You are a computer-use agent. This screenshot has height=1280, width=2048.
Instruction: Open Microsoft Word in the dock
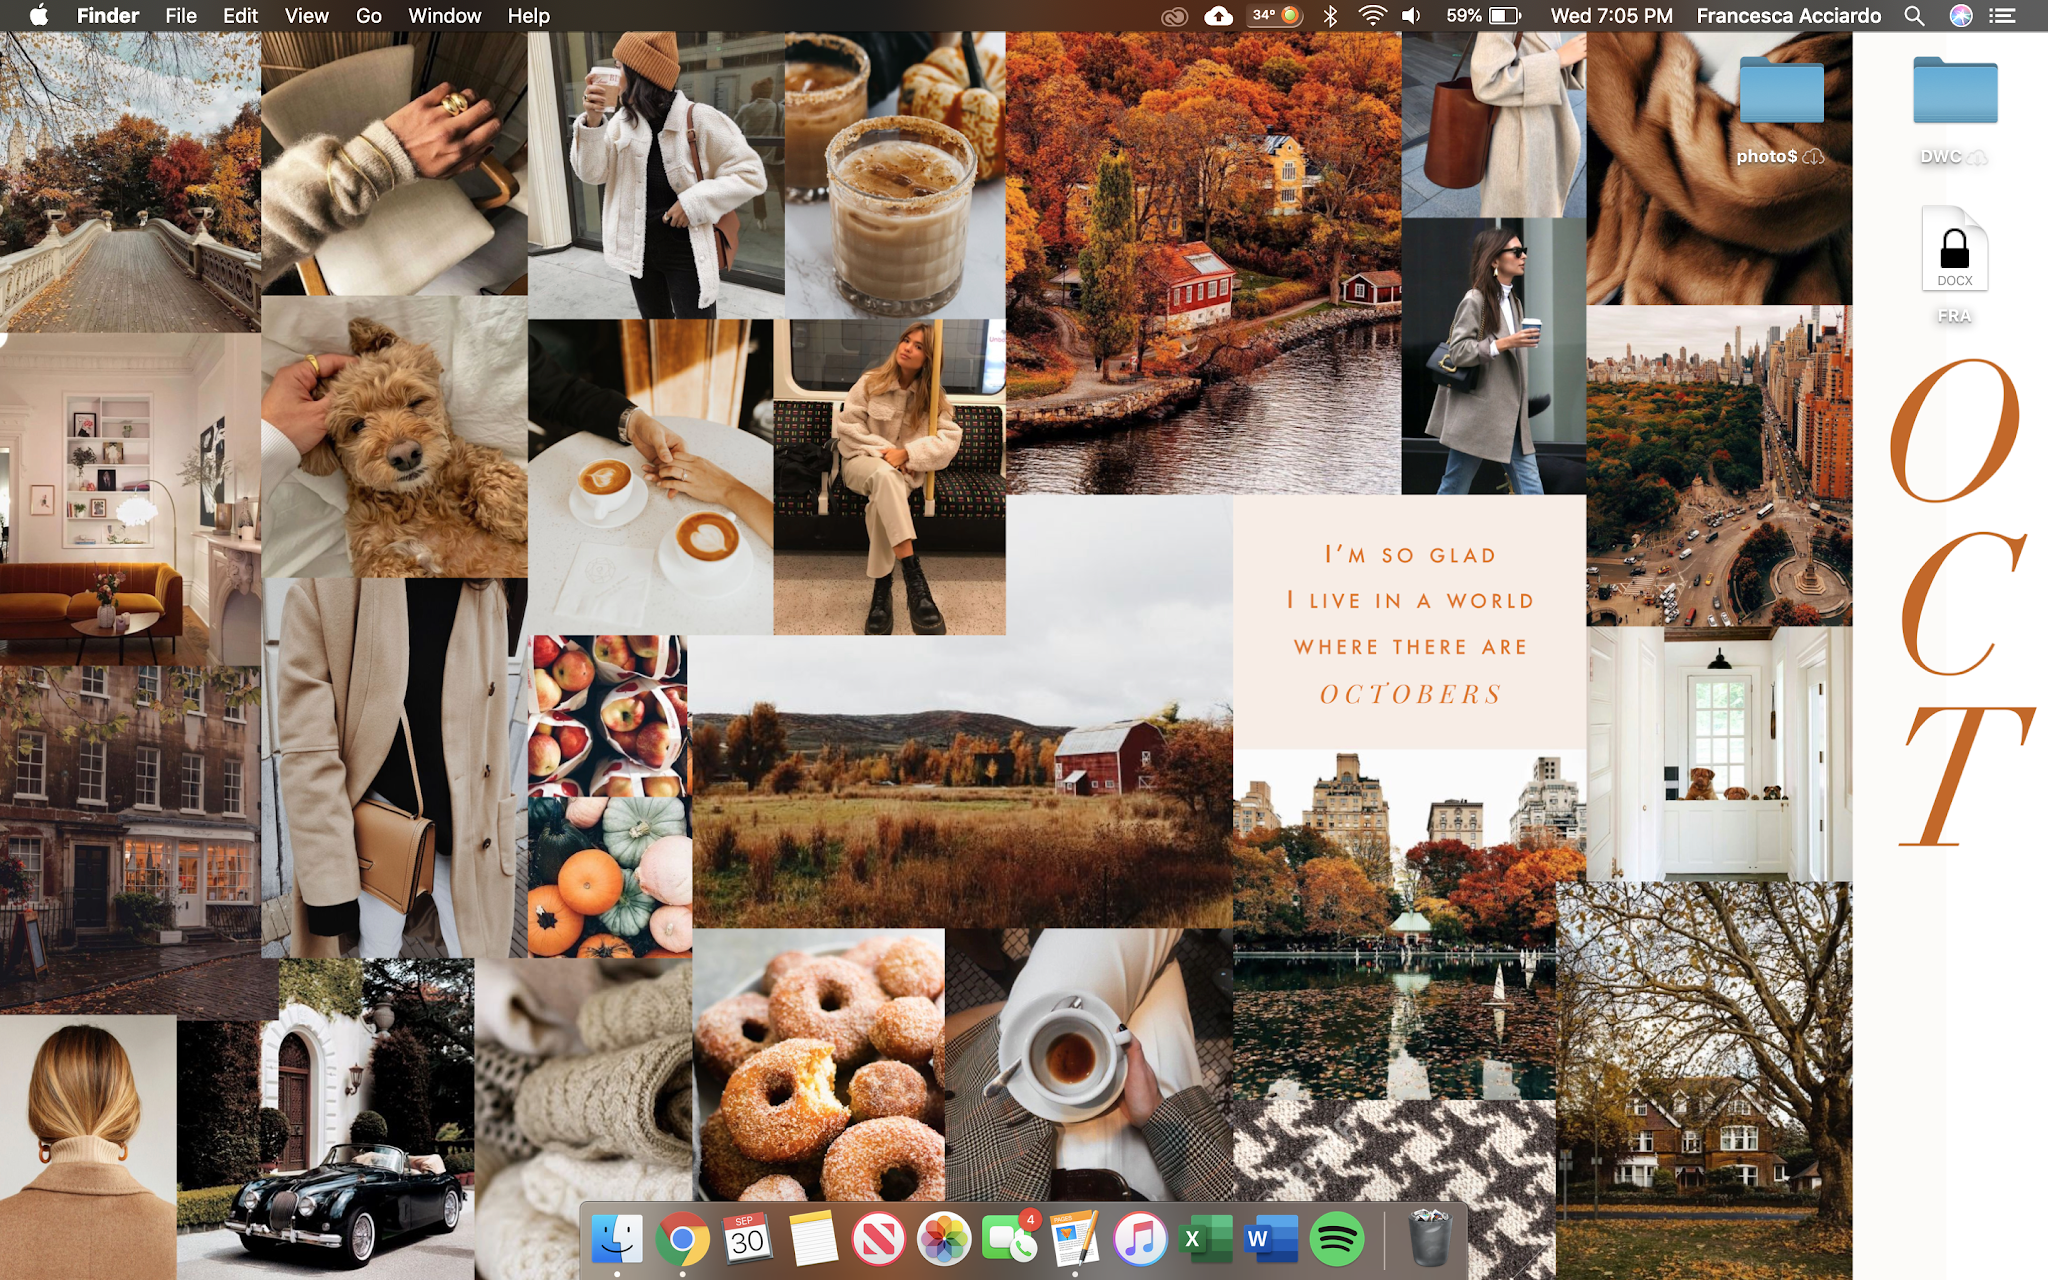(1271, 1240)
